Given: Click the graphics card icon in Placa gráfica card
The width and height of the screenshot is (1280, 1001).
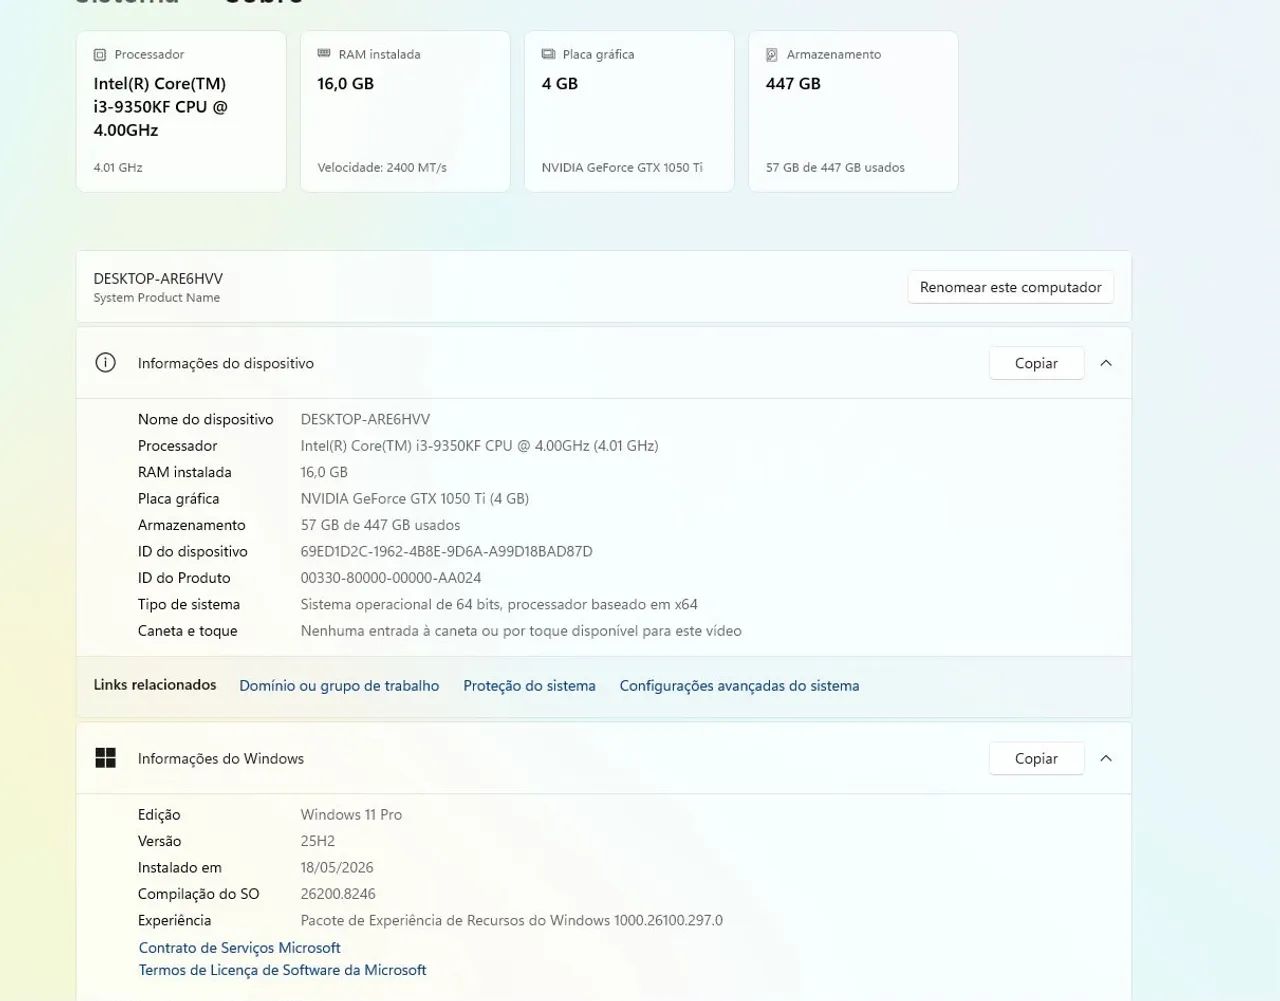Looking at the screenshot, I should [x=548, y=54].
